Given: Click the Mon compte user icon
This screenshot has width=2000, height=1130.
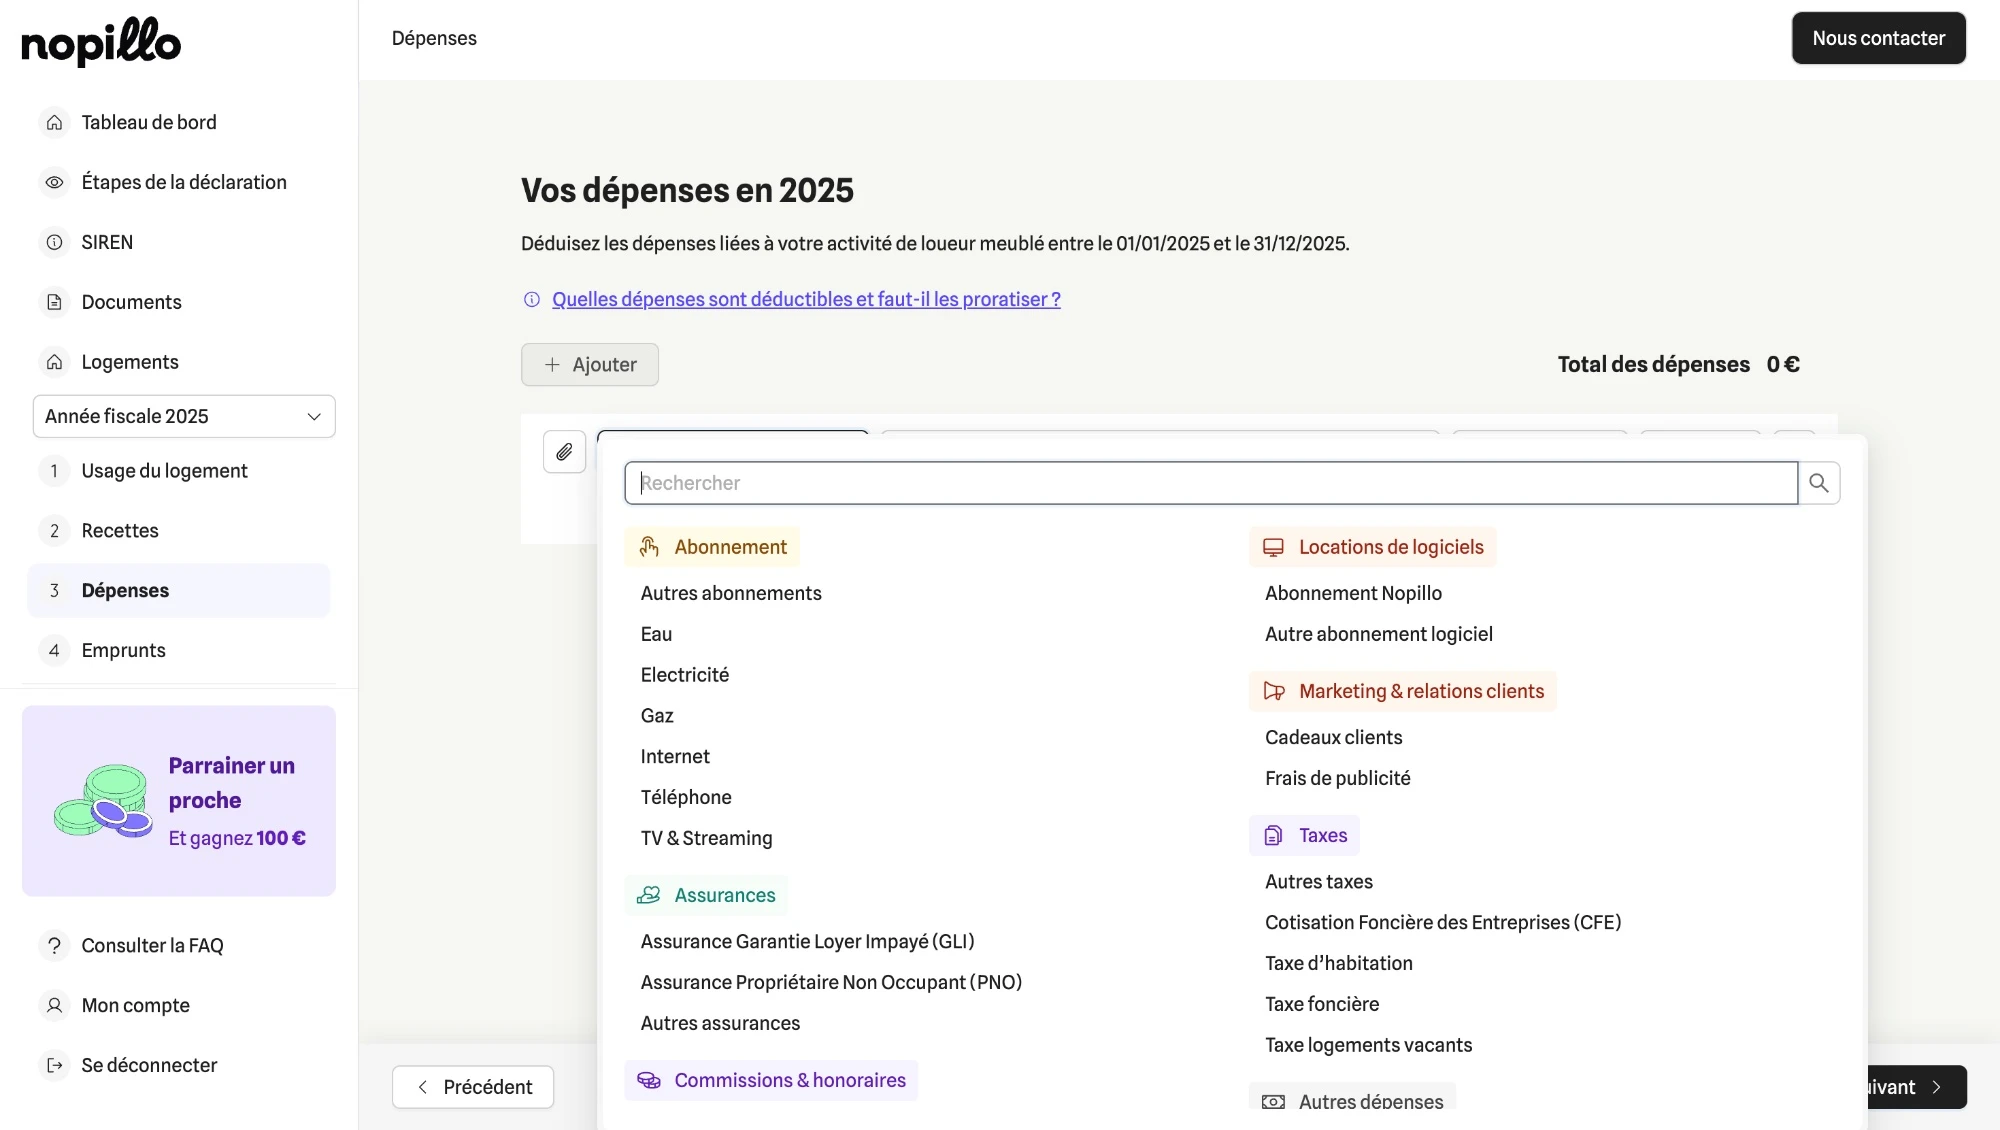Looking at the screenshot, I should (55, 1005).
